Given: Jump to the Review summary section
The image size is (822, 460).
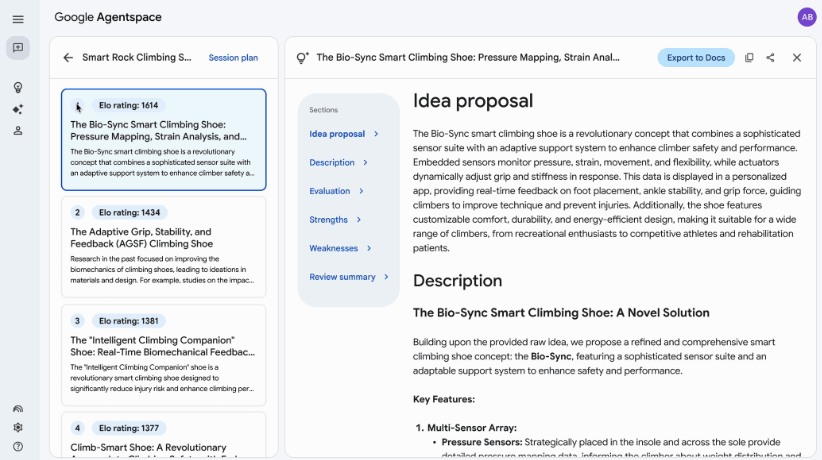Looking at the screenshot, I should pyautogui.click(x=342, y=277).
